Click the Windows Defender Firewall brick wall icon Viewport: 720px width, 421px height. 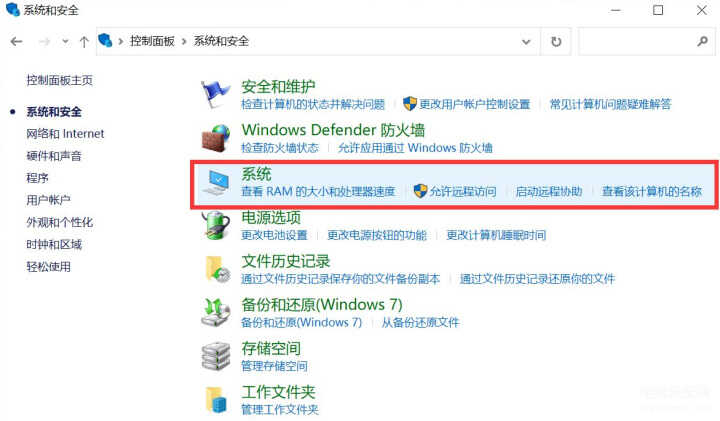[216, 138]
